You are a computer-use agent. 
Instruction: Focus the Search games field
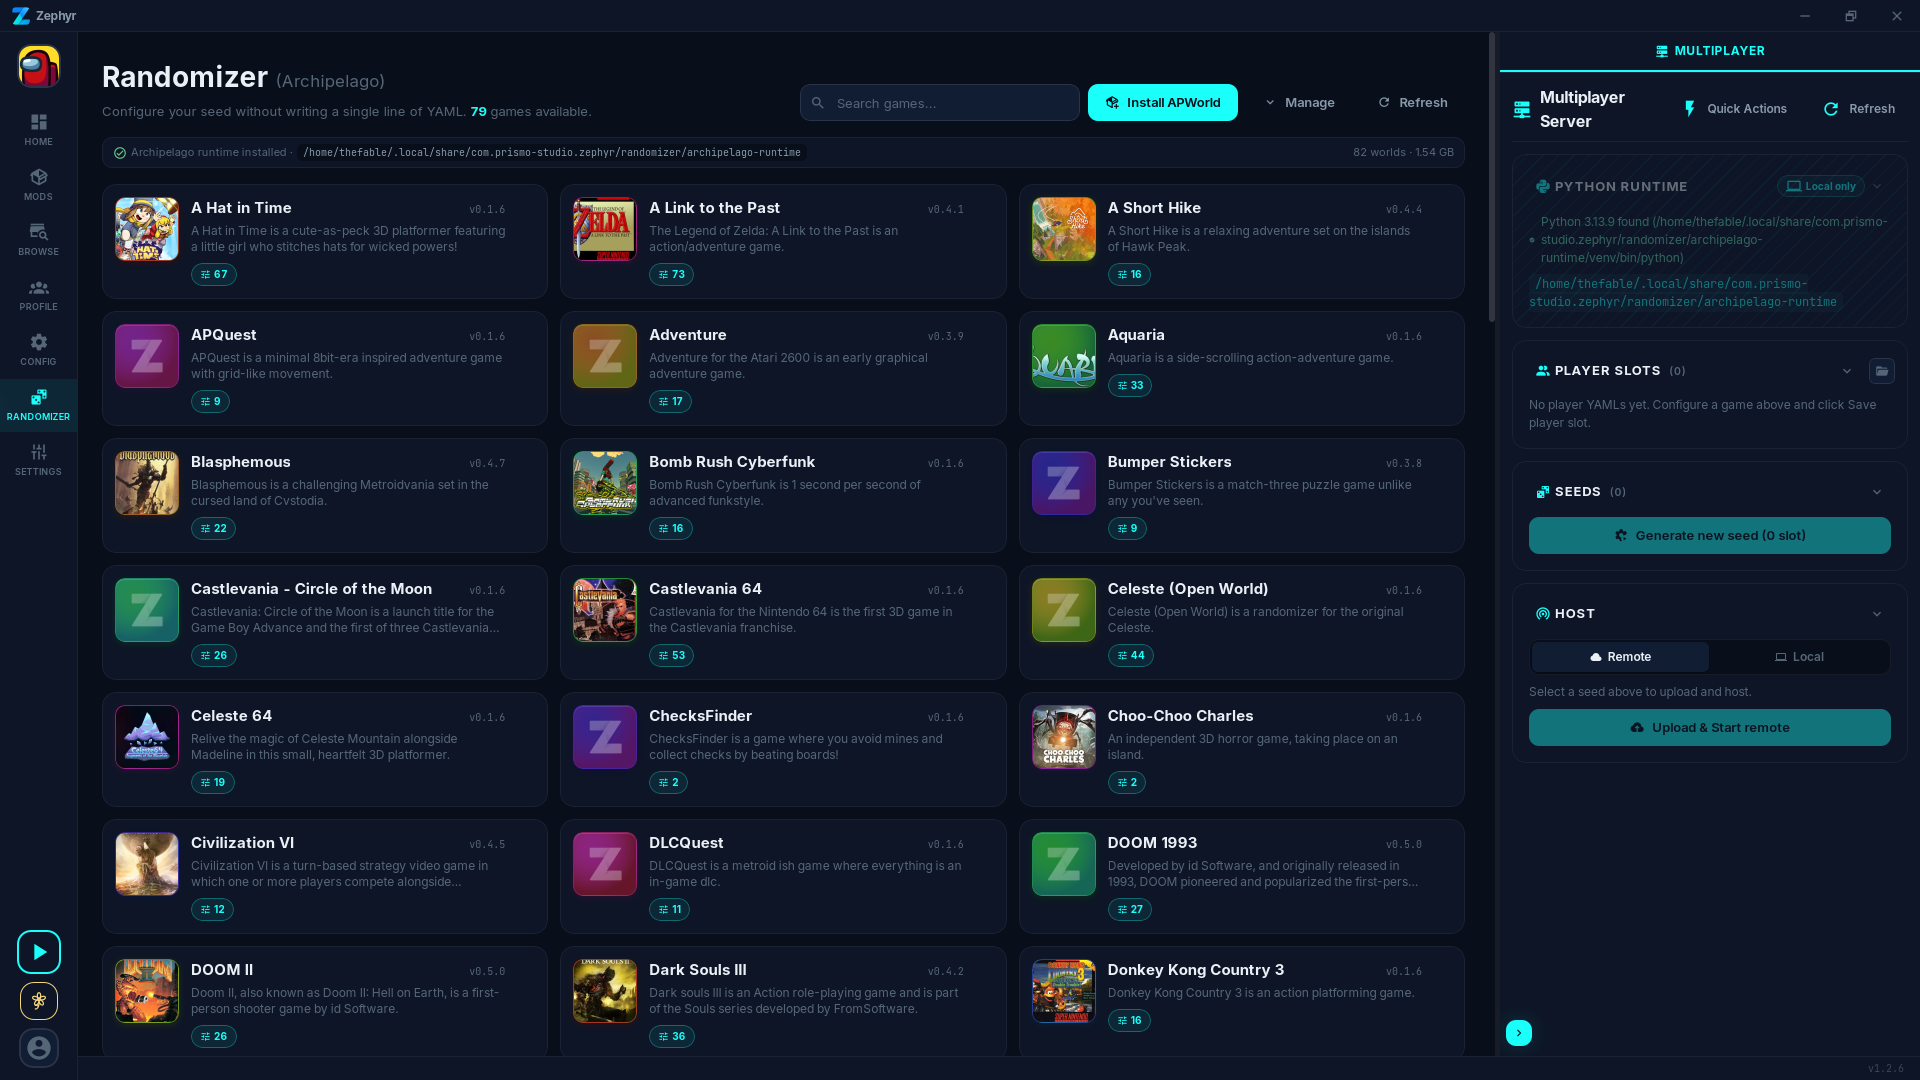point(939,103)
